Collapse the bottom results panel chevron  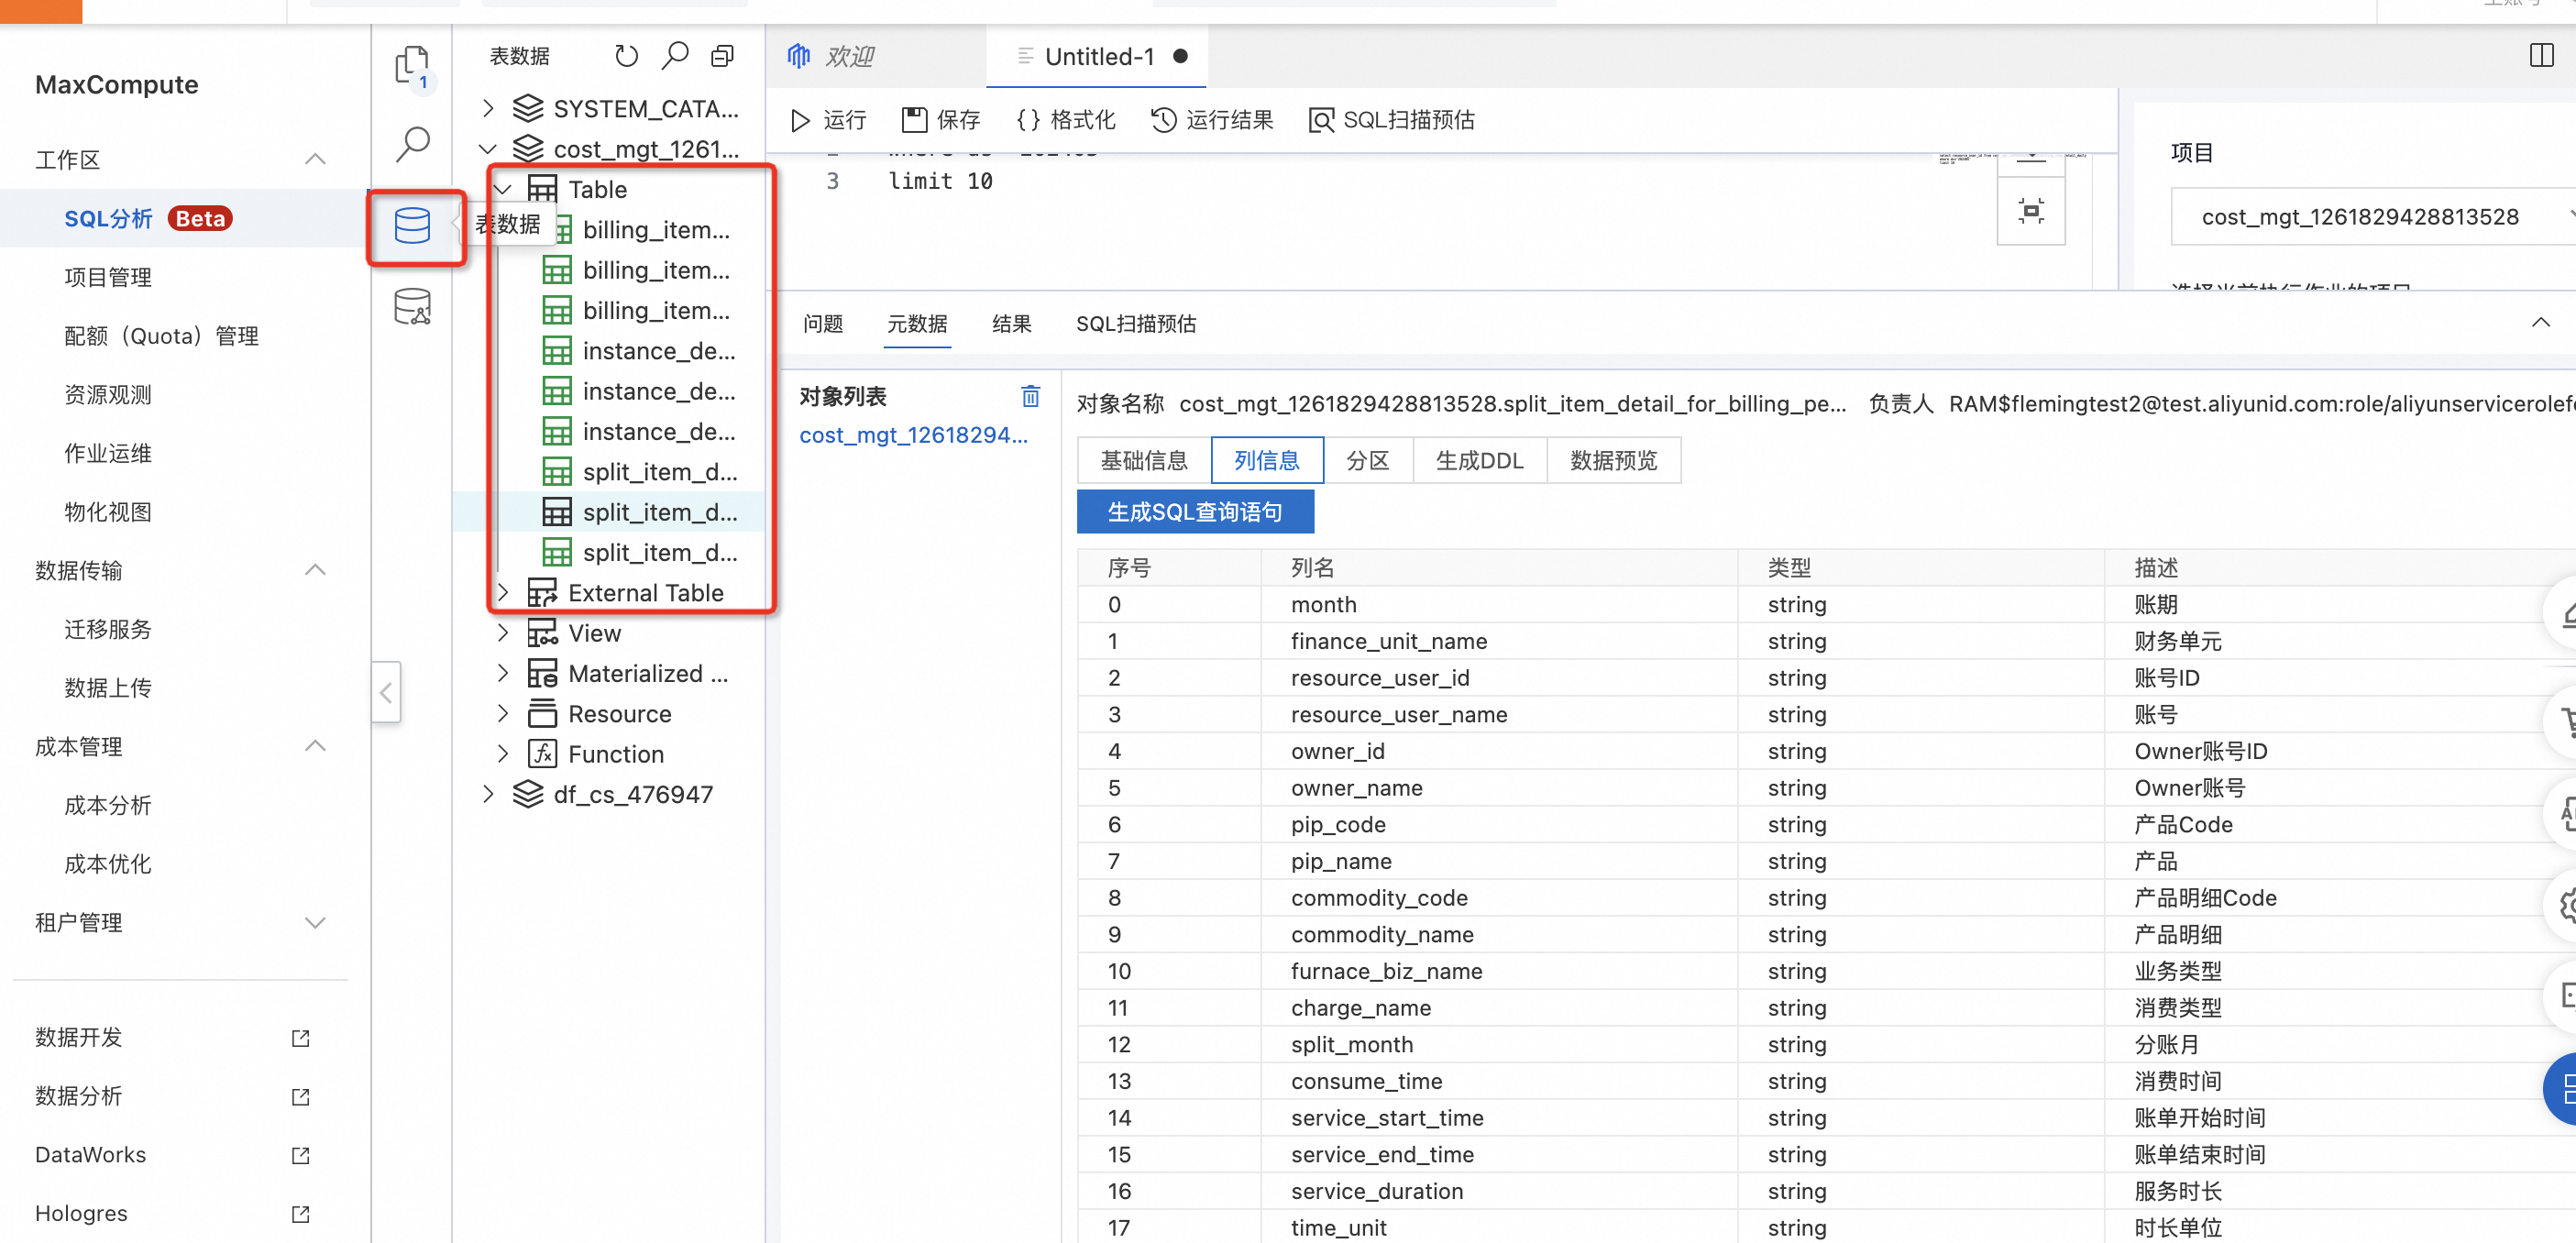pyautogui.click(x=2540, y=323)
